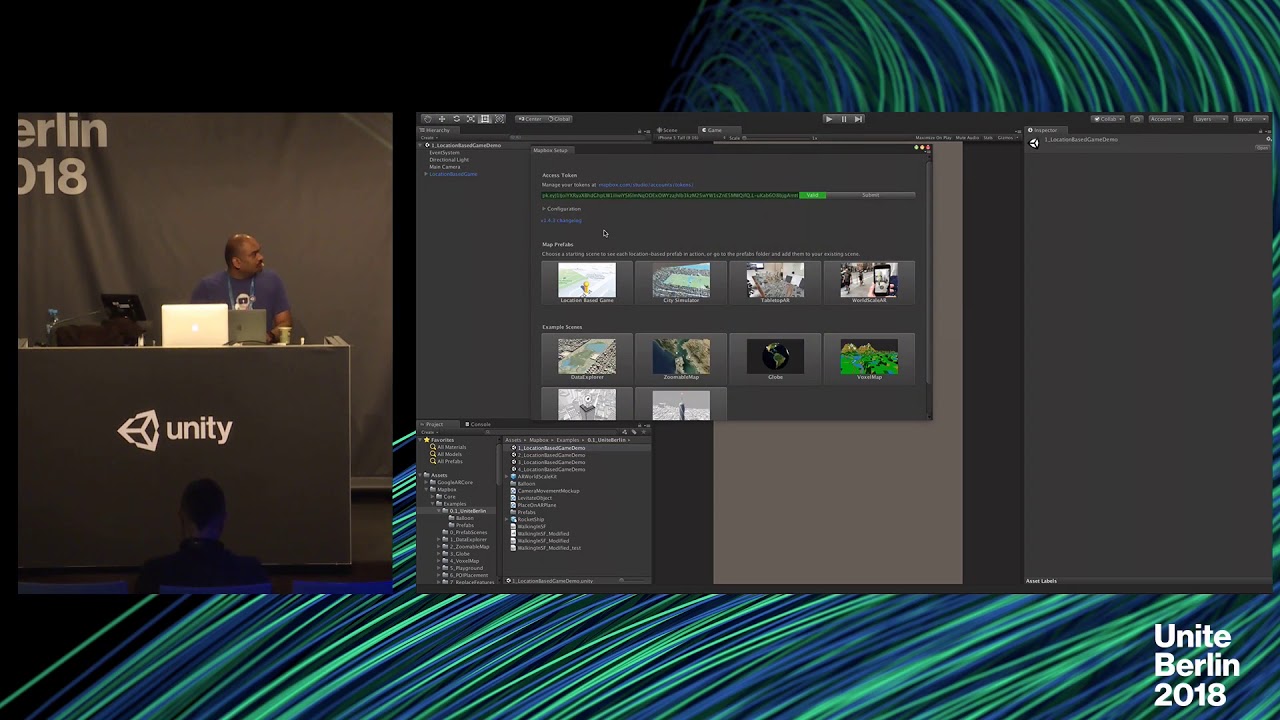Image resolution: width=1280 pixels, height=720 pixels.
Task: Open the WorldScaleAR prefab thumbnail
Action: (x=869, y=283)
